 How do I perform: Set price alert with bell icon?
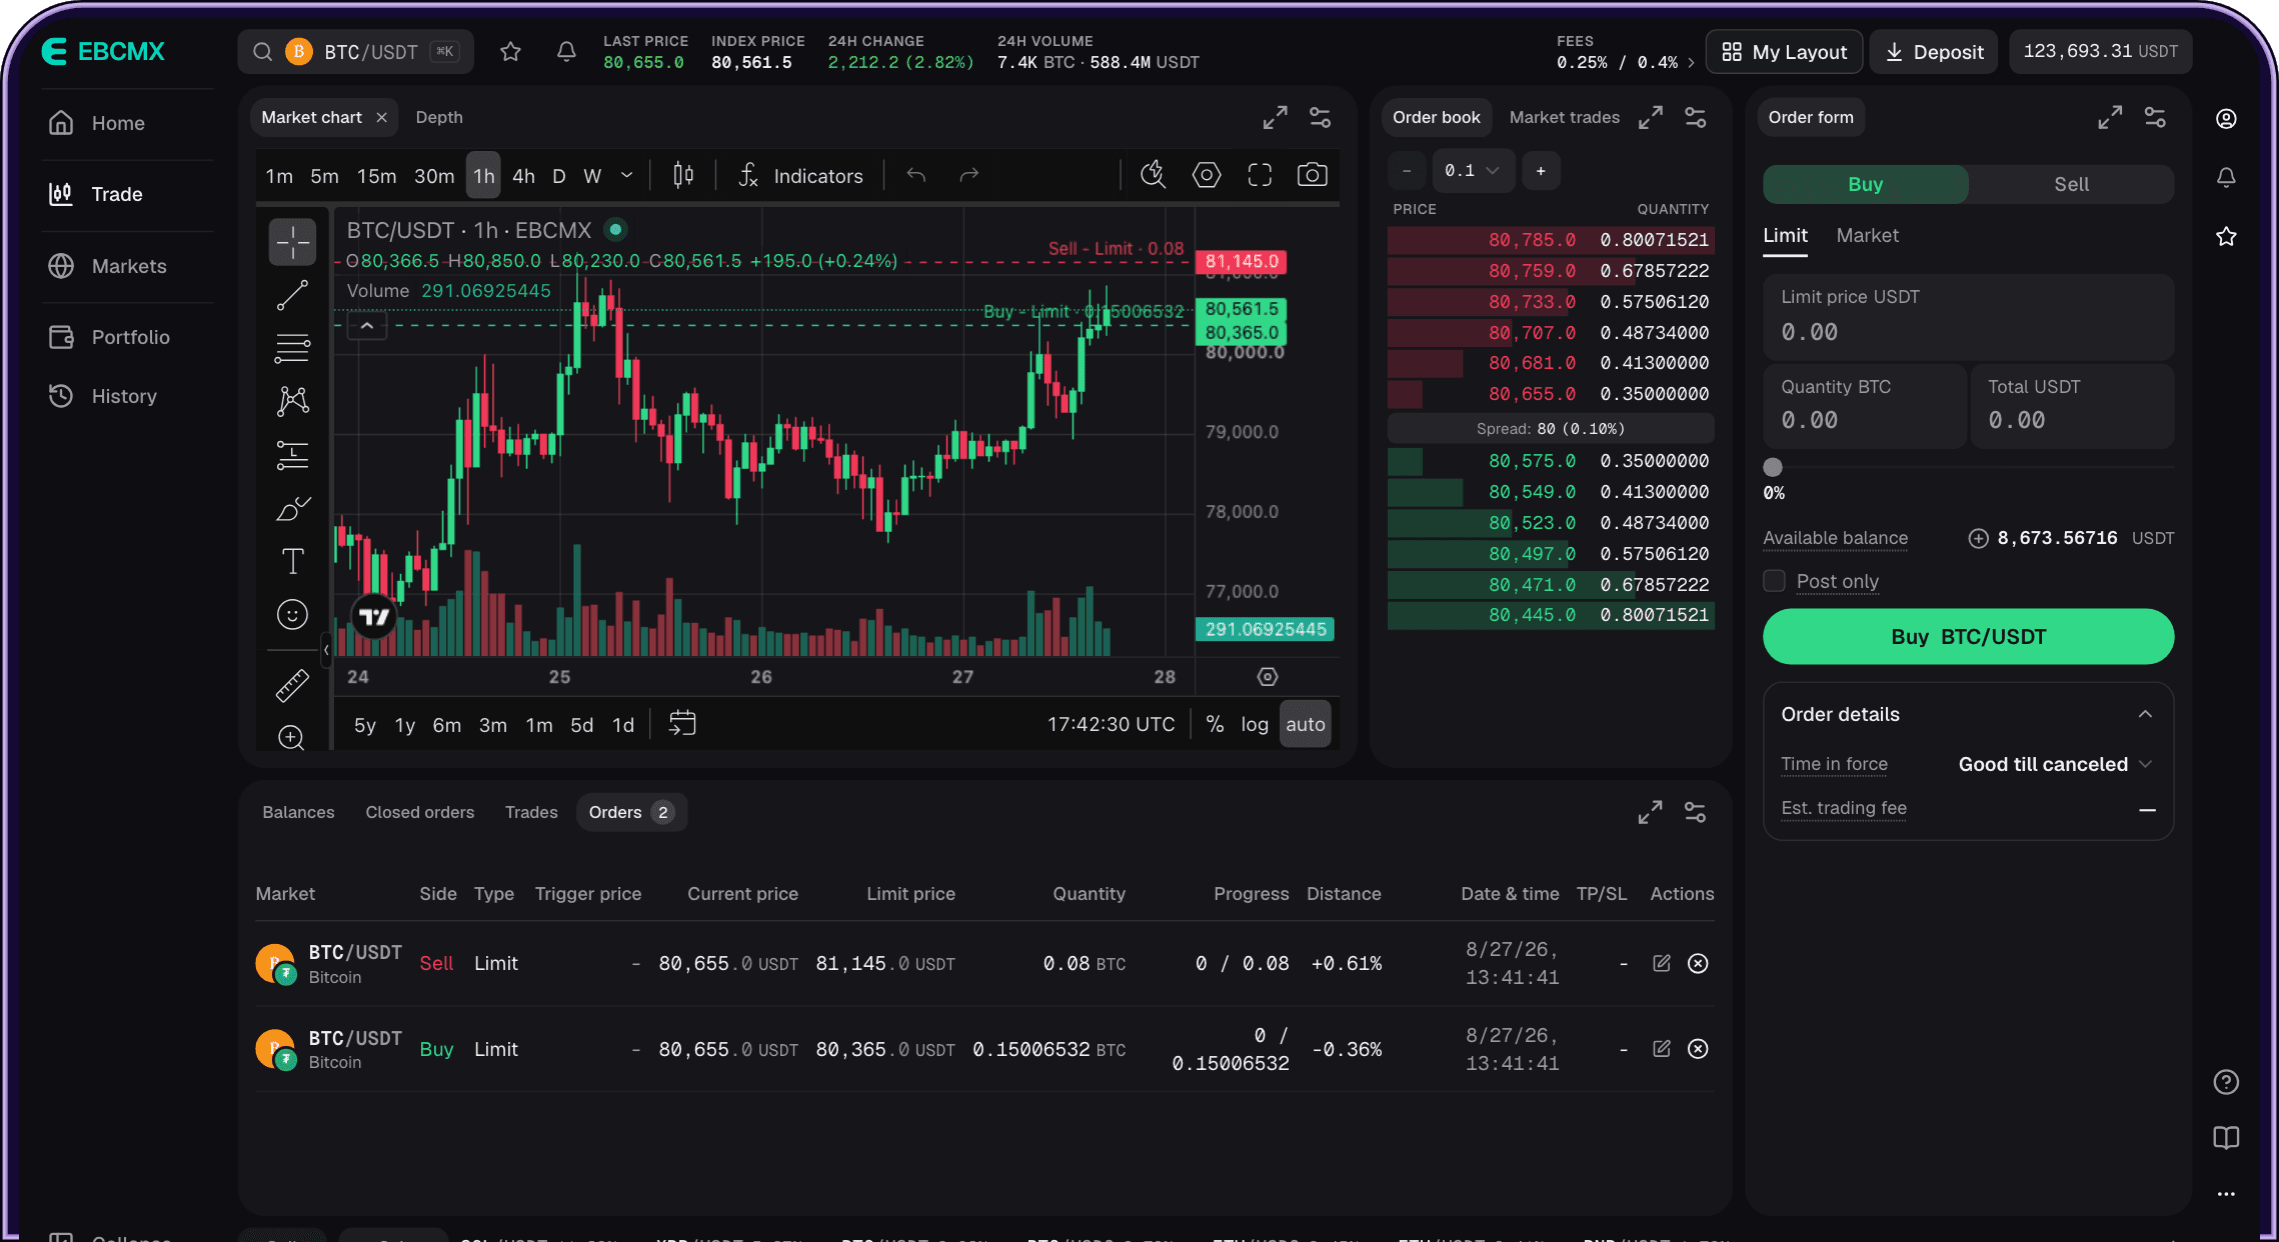point(566,52)
